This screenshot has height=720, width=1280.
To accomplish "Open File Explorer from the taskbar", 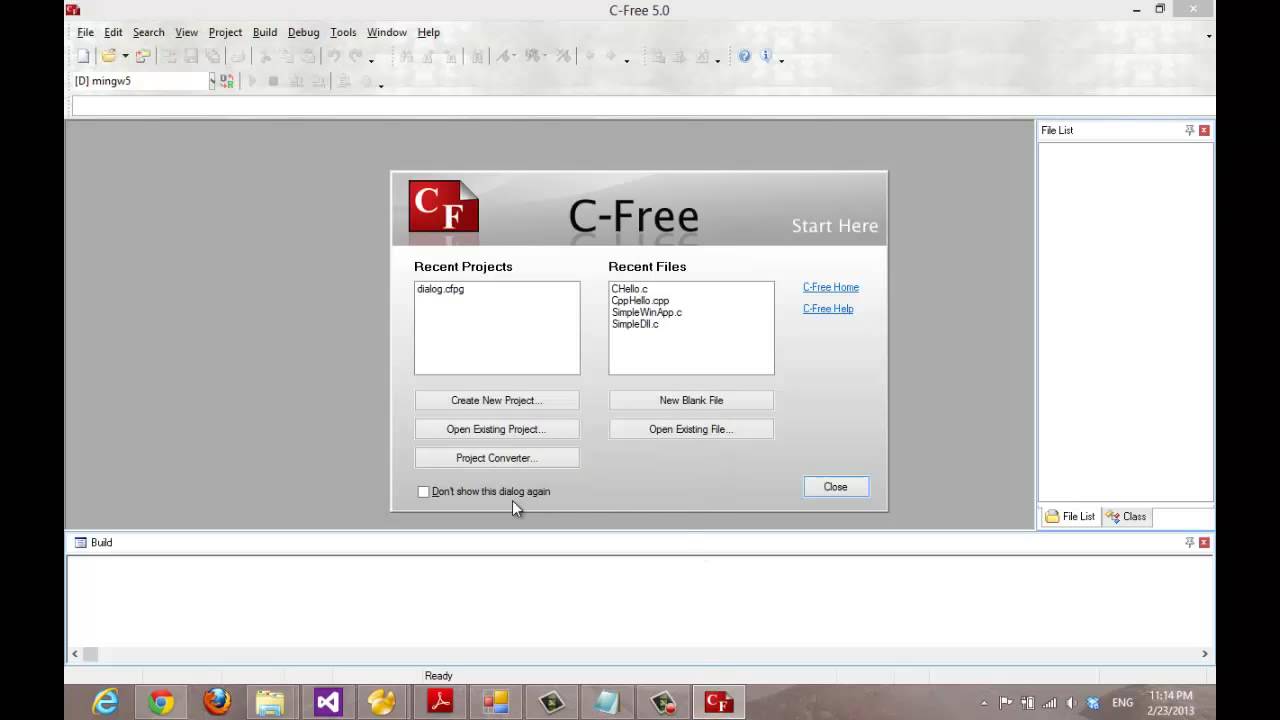I will tap(270, 702).
